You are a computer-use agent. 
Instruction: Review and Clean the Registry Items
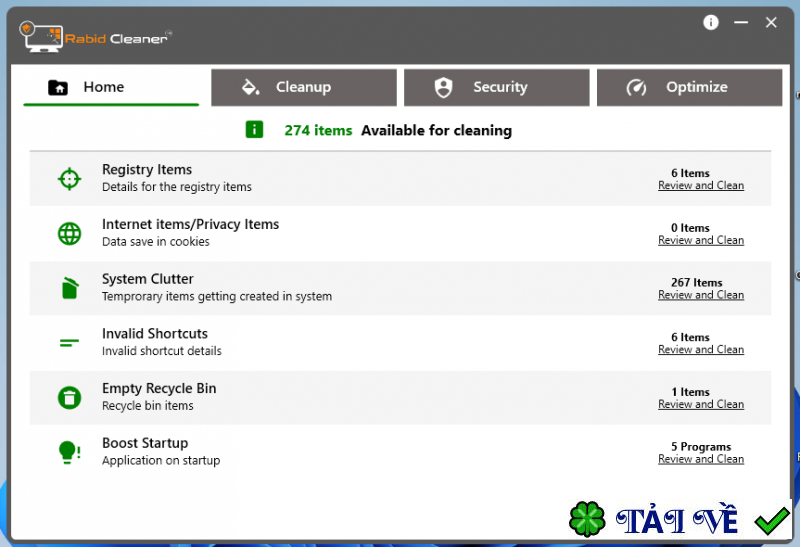coord(701,186)
